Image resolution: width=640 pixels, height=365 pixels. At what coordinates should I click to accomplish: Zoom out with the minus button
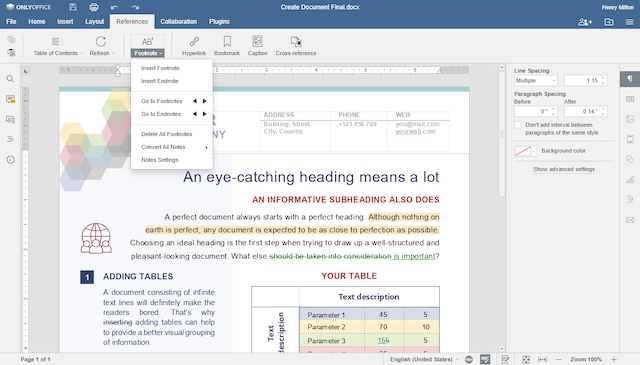pos(559,359)
